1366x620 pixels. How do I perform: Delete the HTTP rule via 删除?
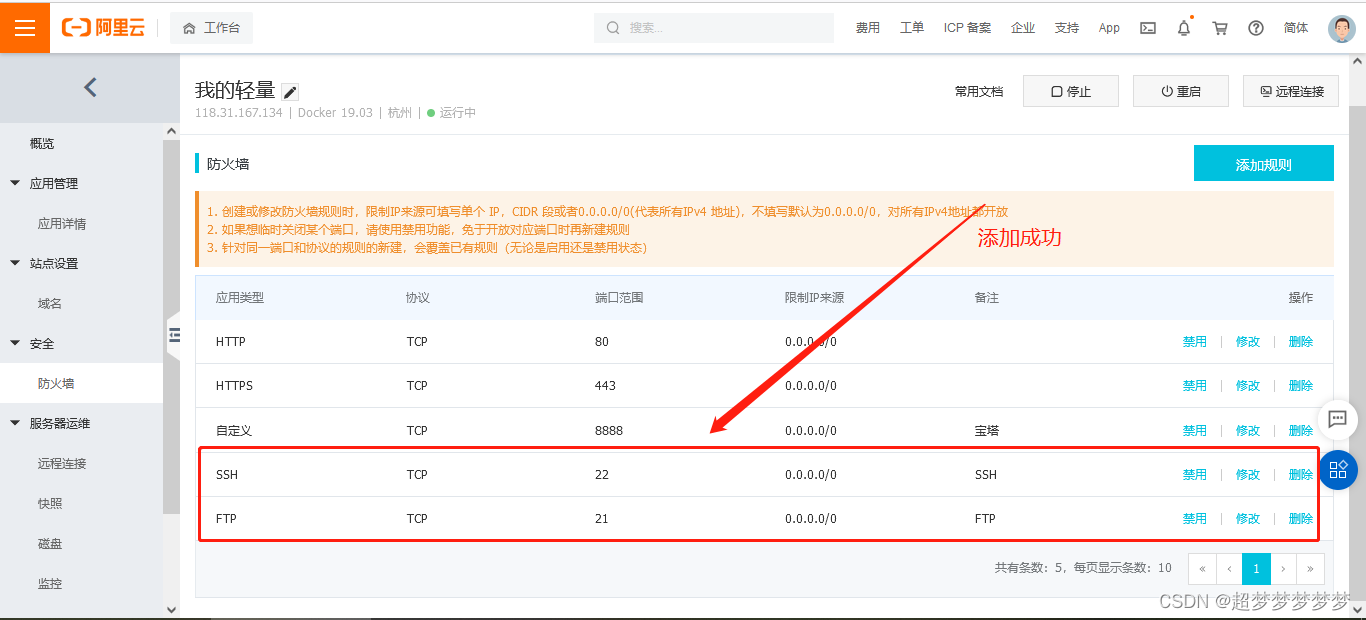[x=1301, y=342]
